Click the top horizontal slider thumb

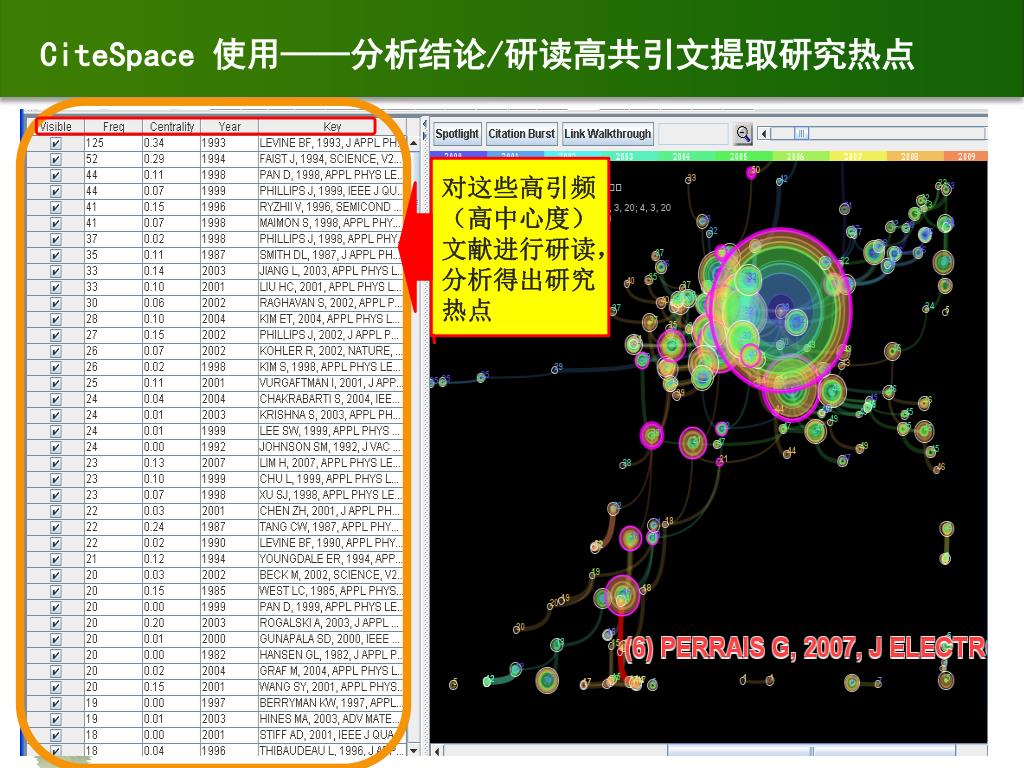click(801, 133)
